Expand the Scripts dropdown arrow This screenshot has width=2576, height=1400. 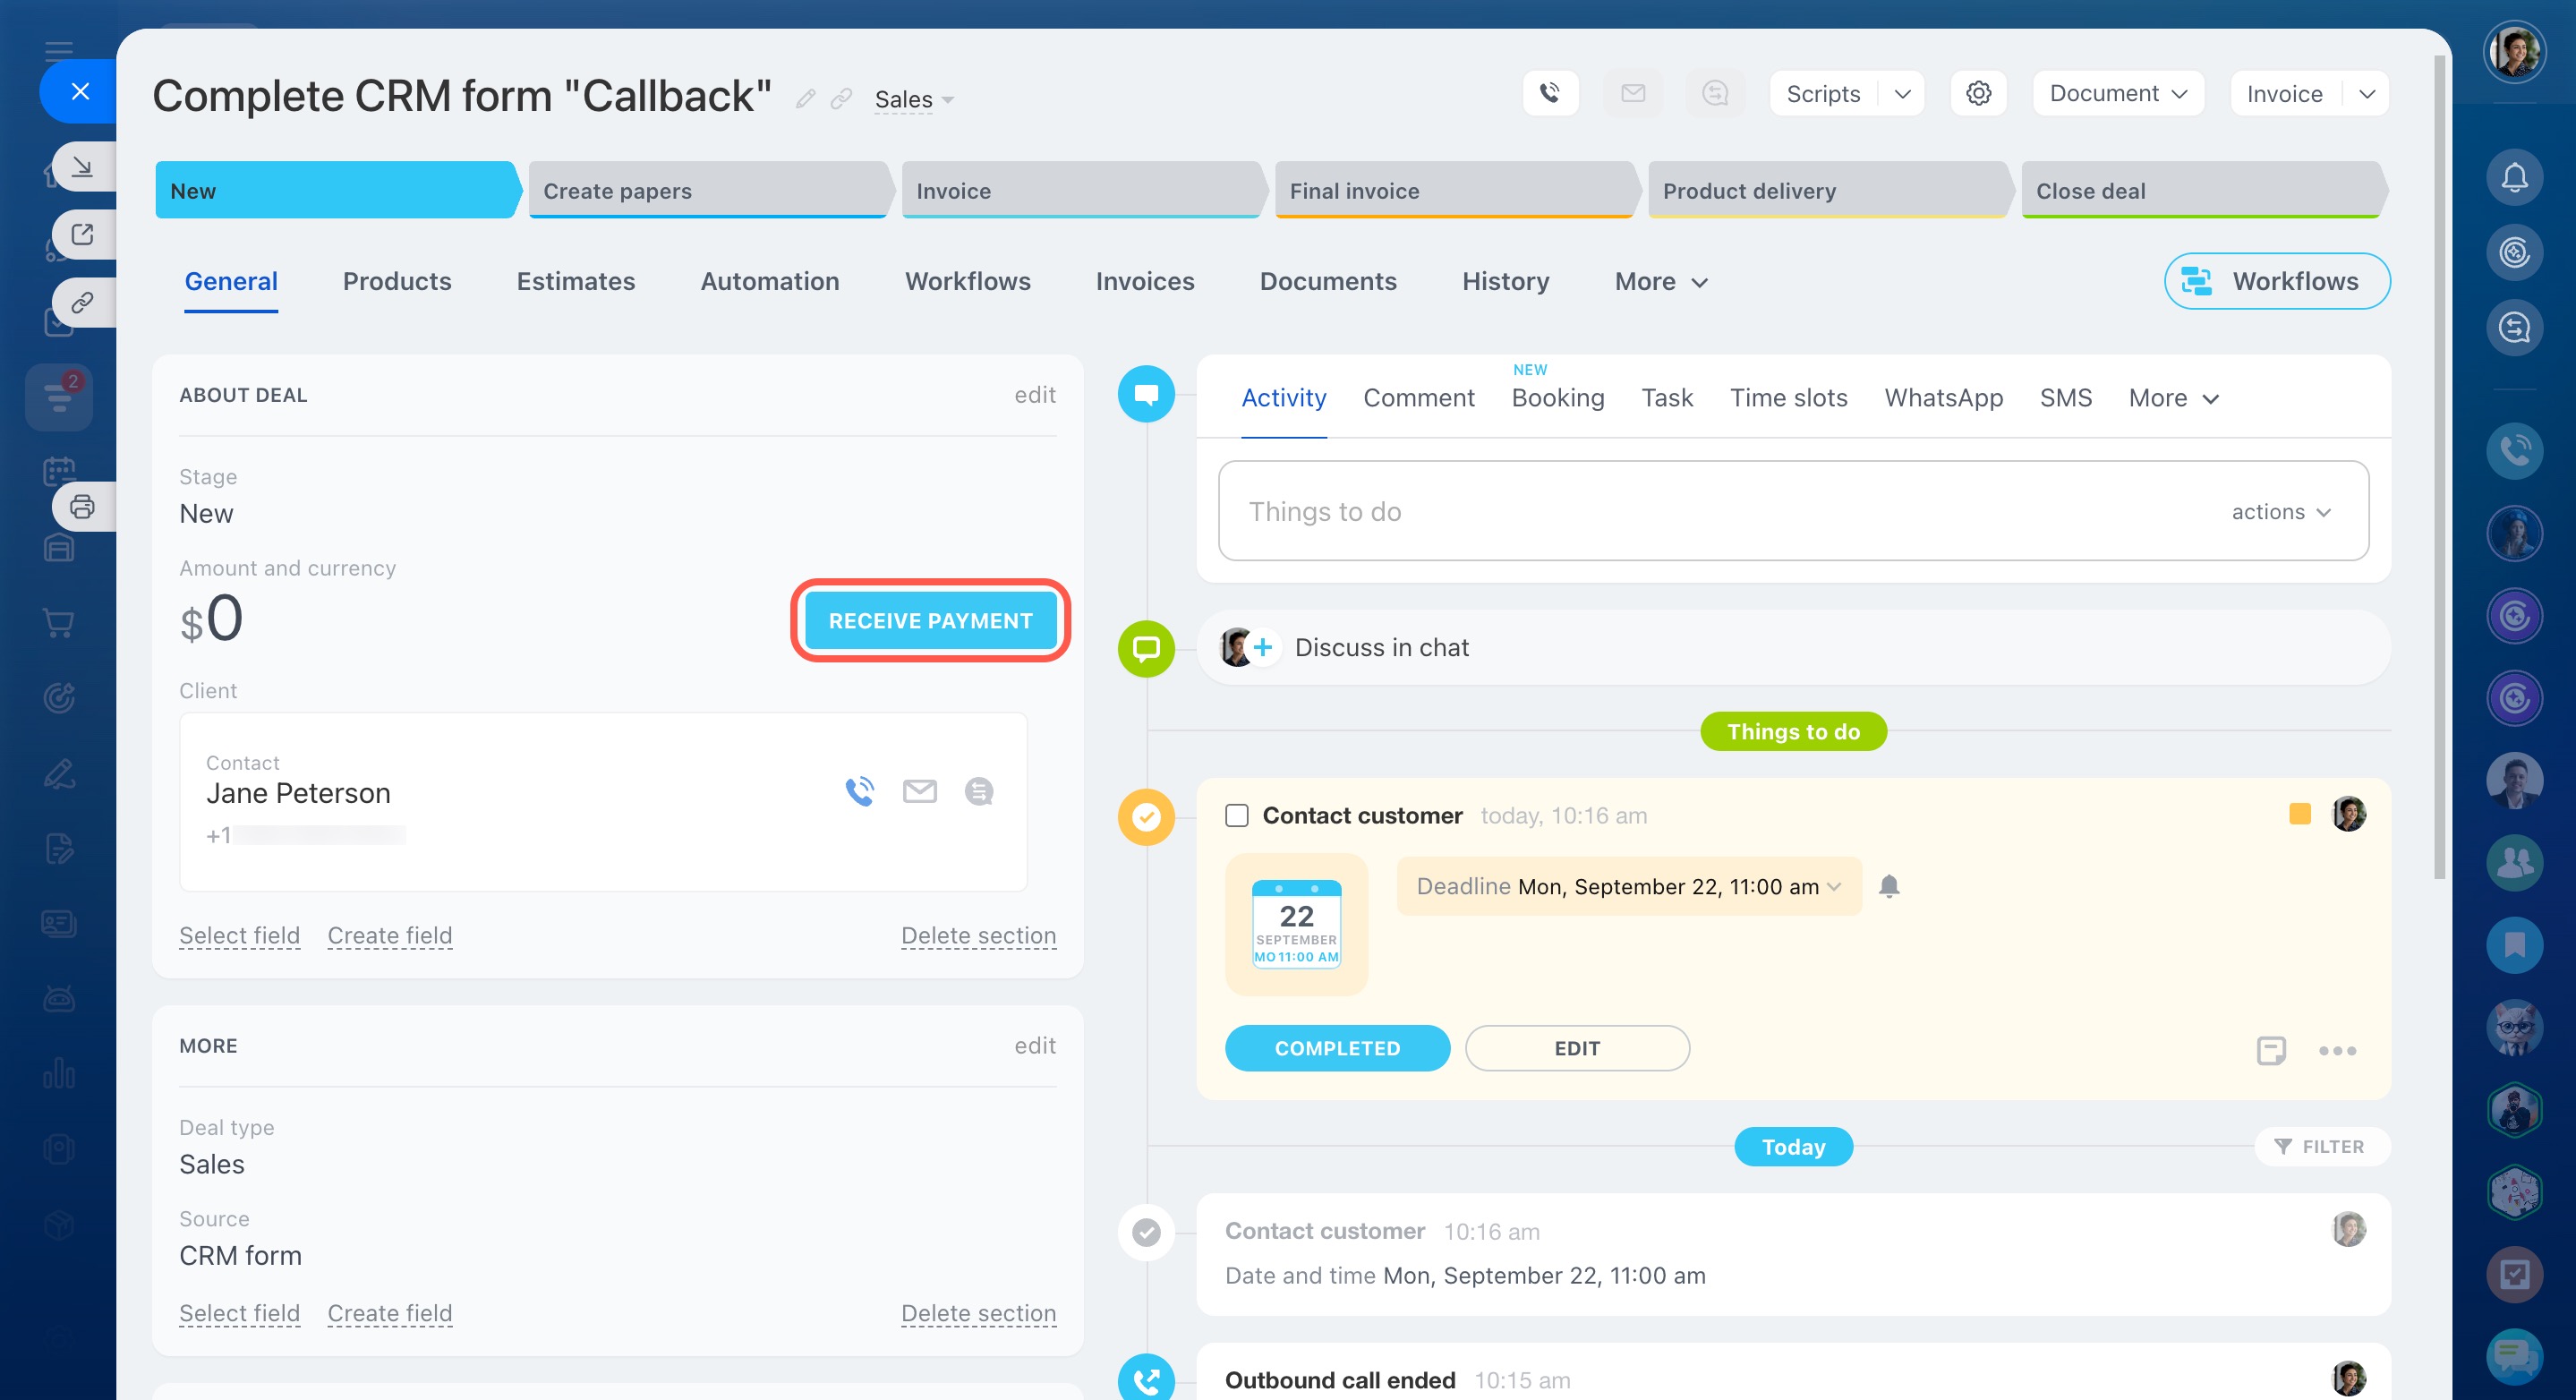point(1902,93)
